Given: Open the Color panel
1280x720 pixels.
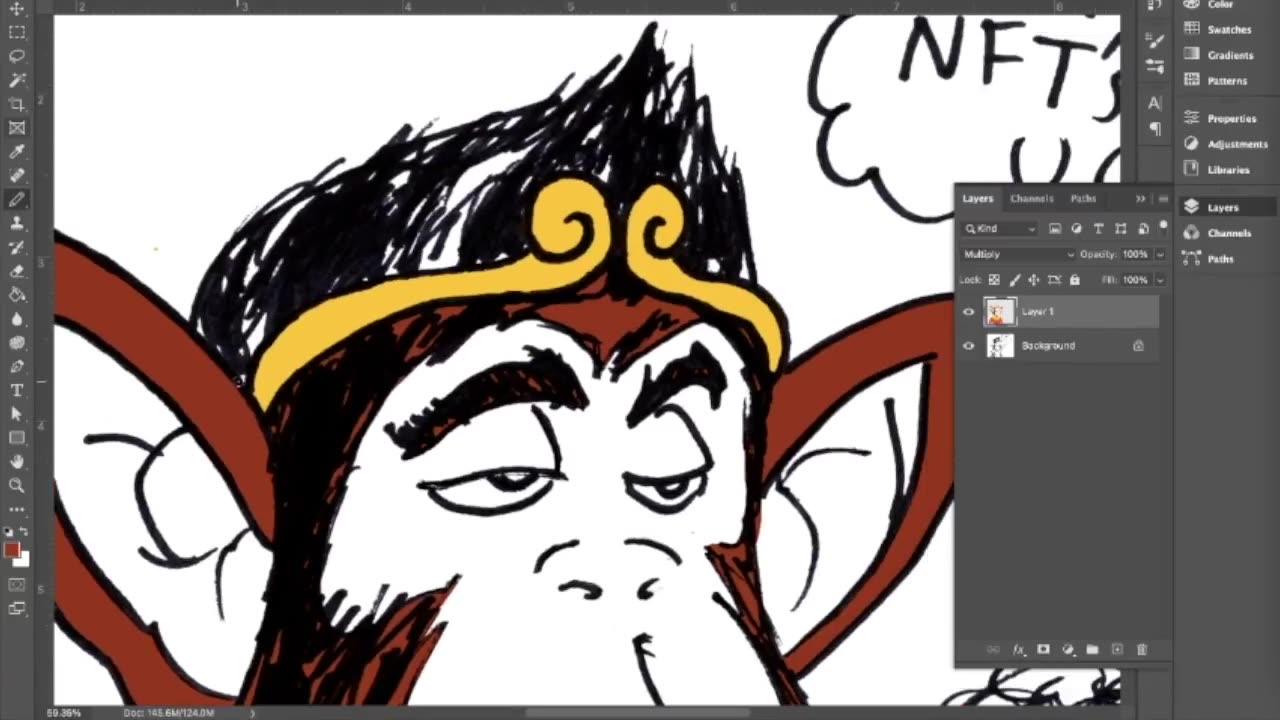Looking at the screenshot, I should (1220, 5).
